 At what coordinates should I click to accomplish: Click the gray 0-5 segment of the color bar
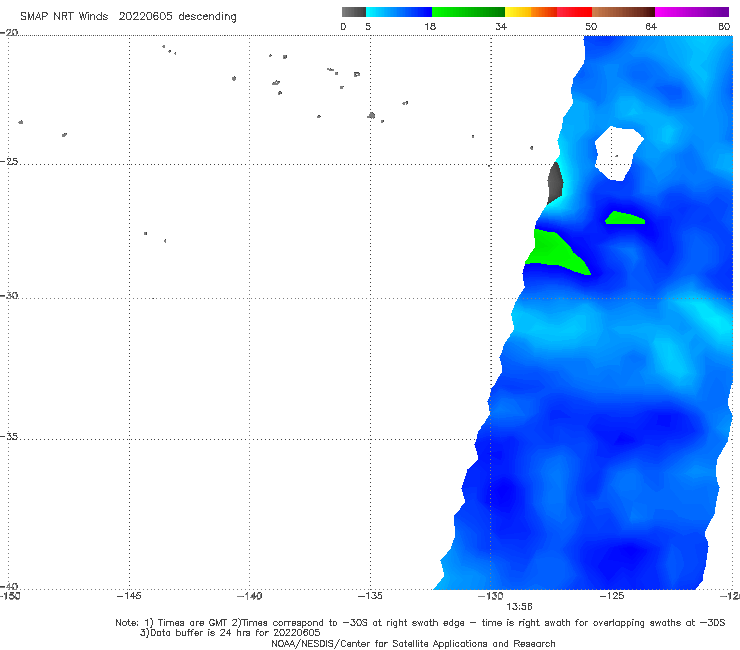353,12
